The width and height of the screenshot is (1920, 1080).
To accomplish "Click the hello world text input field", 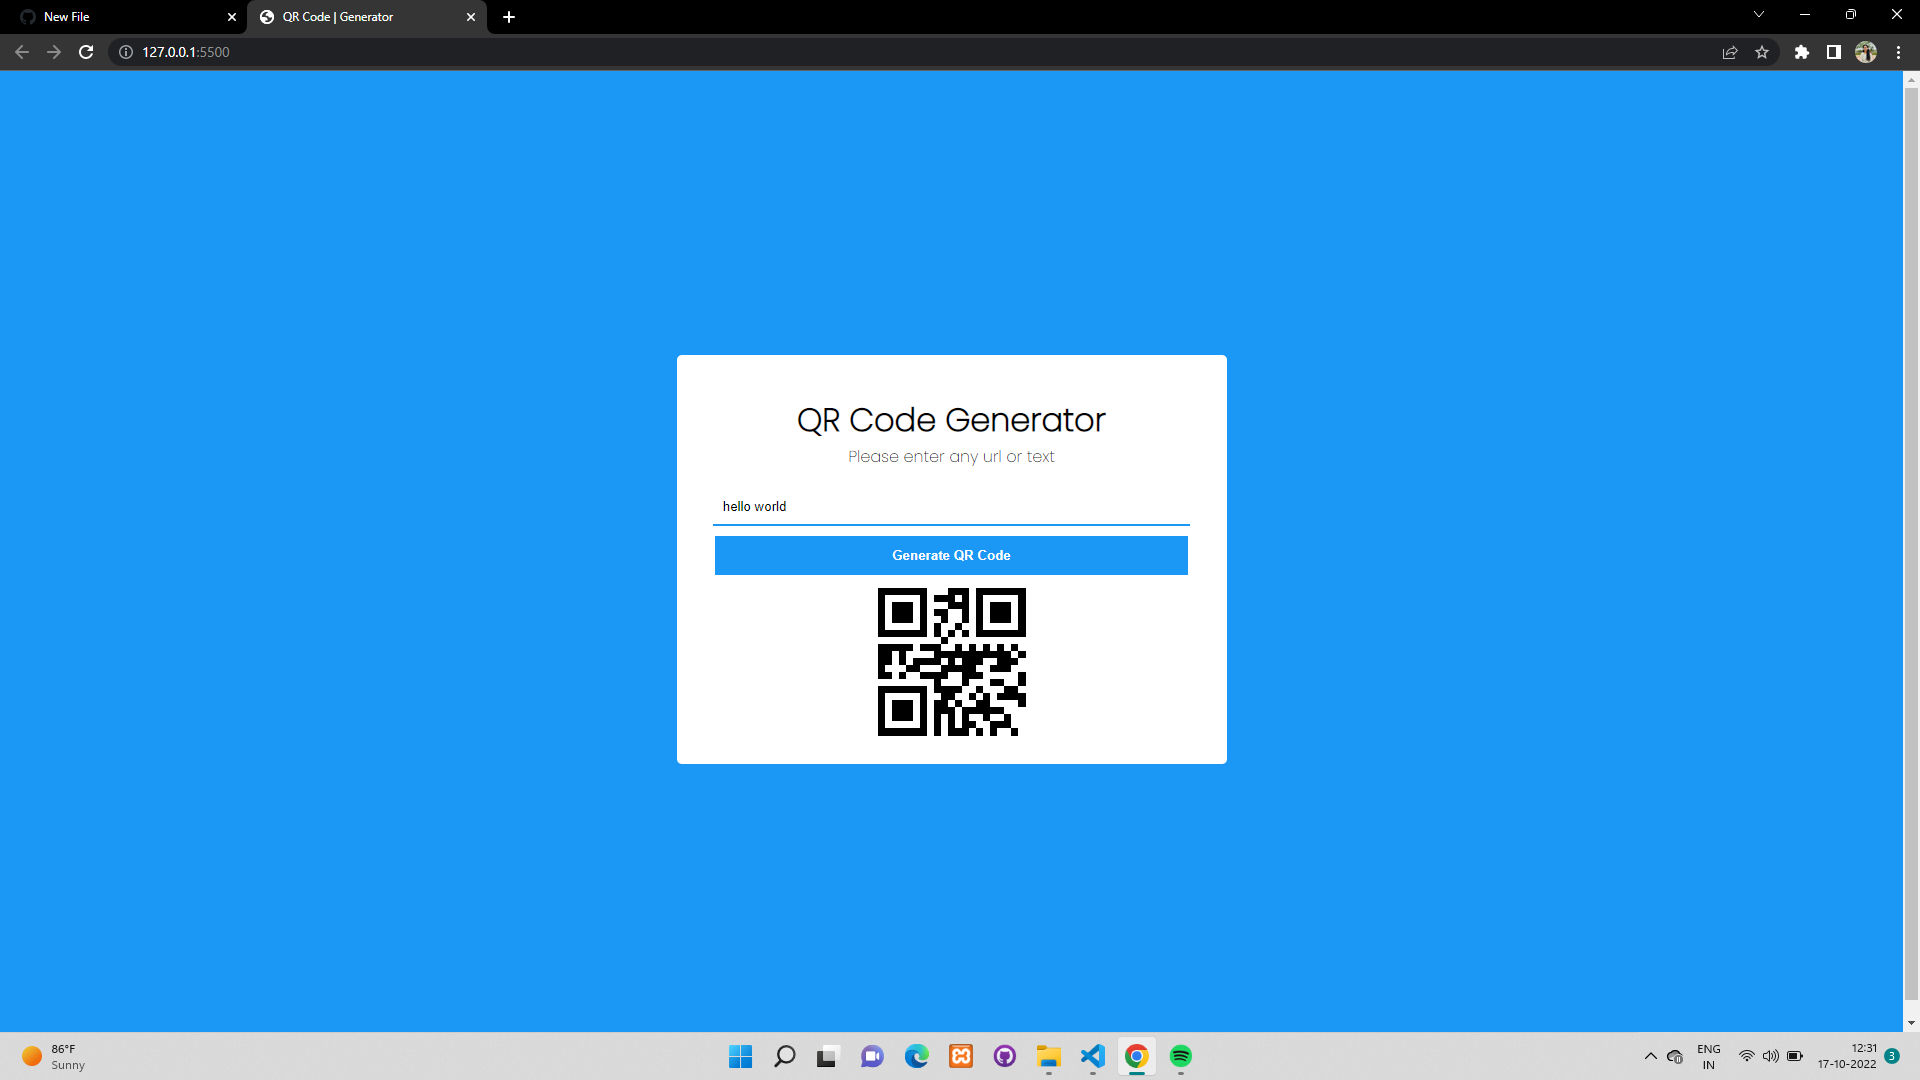I will pyautogui.click(x=950, y=506).
